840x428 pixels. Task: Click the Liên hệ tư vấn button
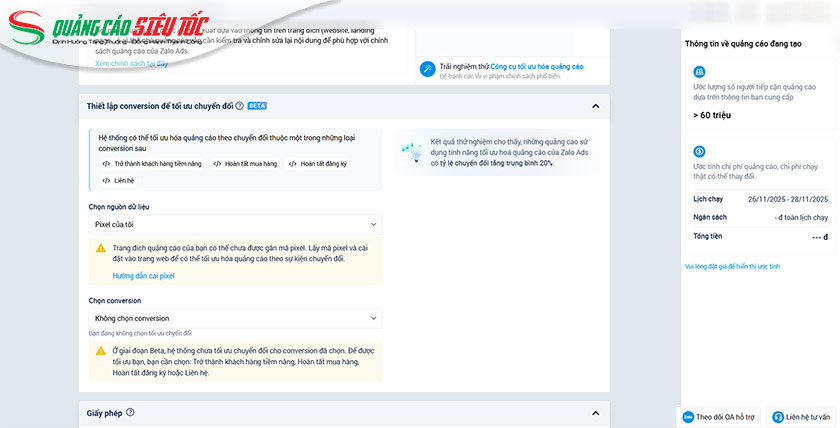click(802, 416)
